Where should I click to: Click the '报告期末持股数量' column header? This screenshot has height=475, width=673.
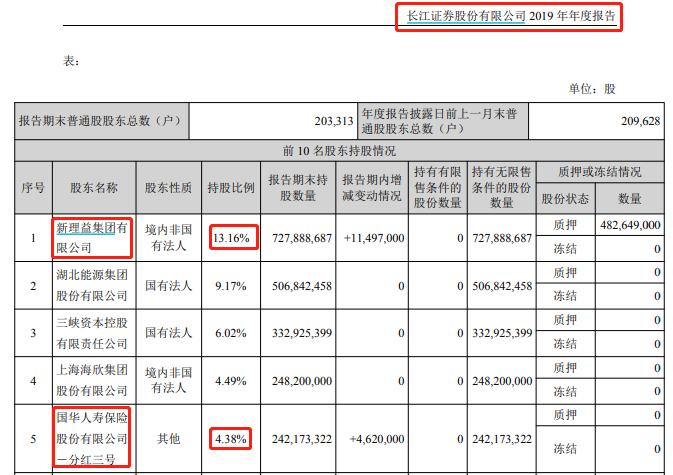pos(298,188)
